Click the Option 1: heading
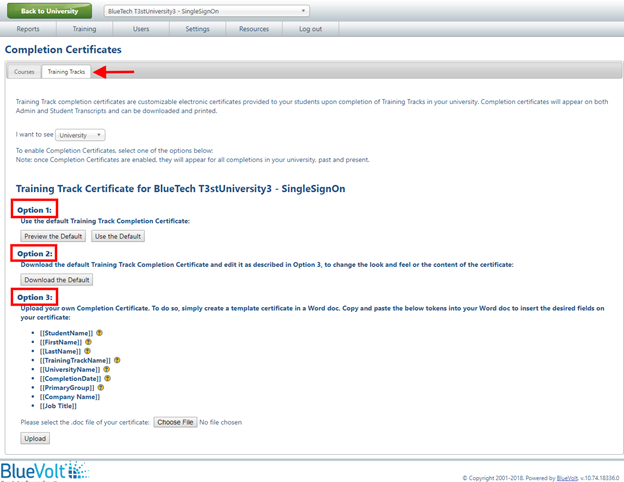 pos(34,210)
